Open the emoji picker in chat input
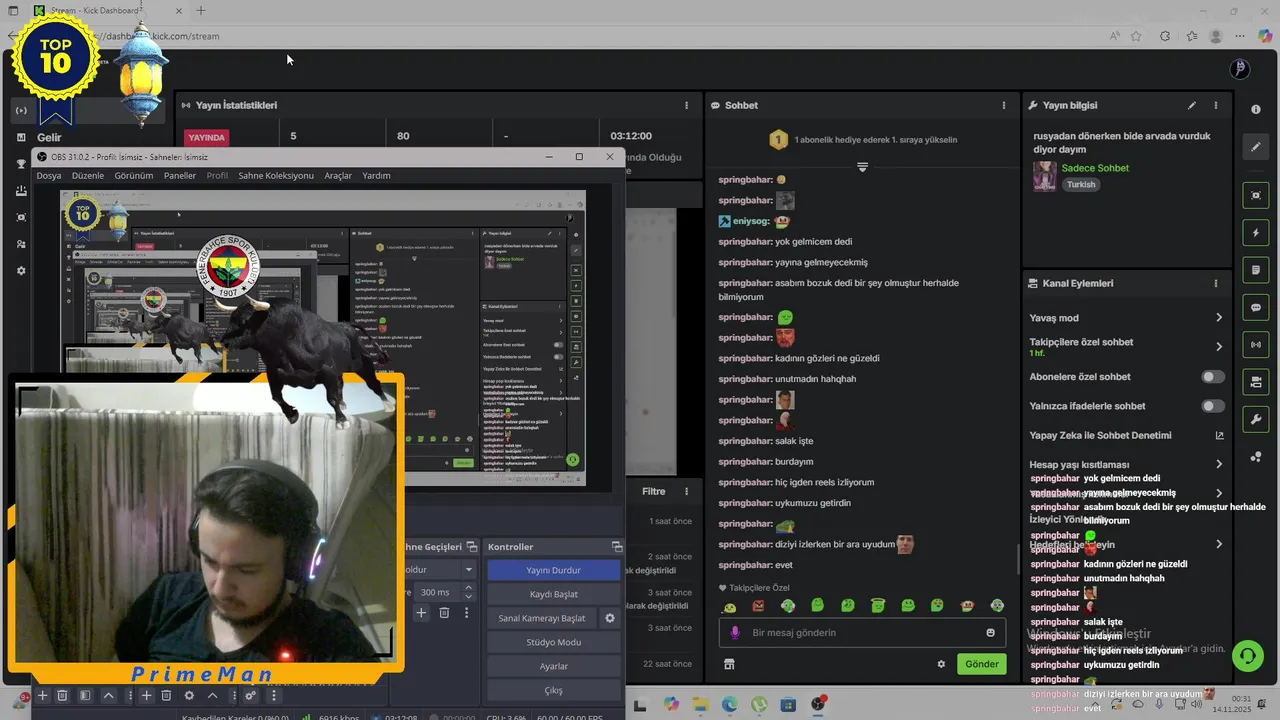 pyautogui.click(x=991, y=632)
